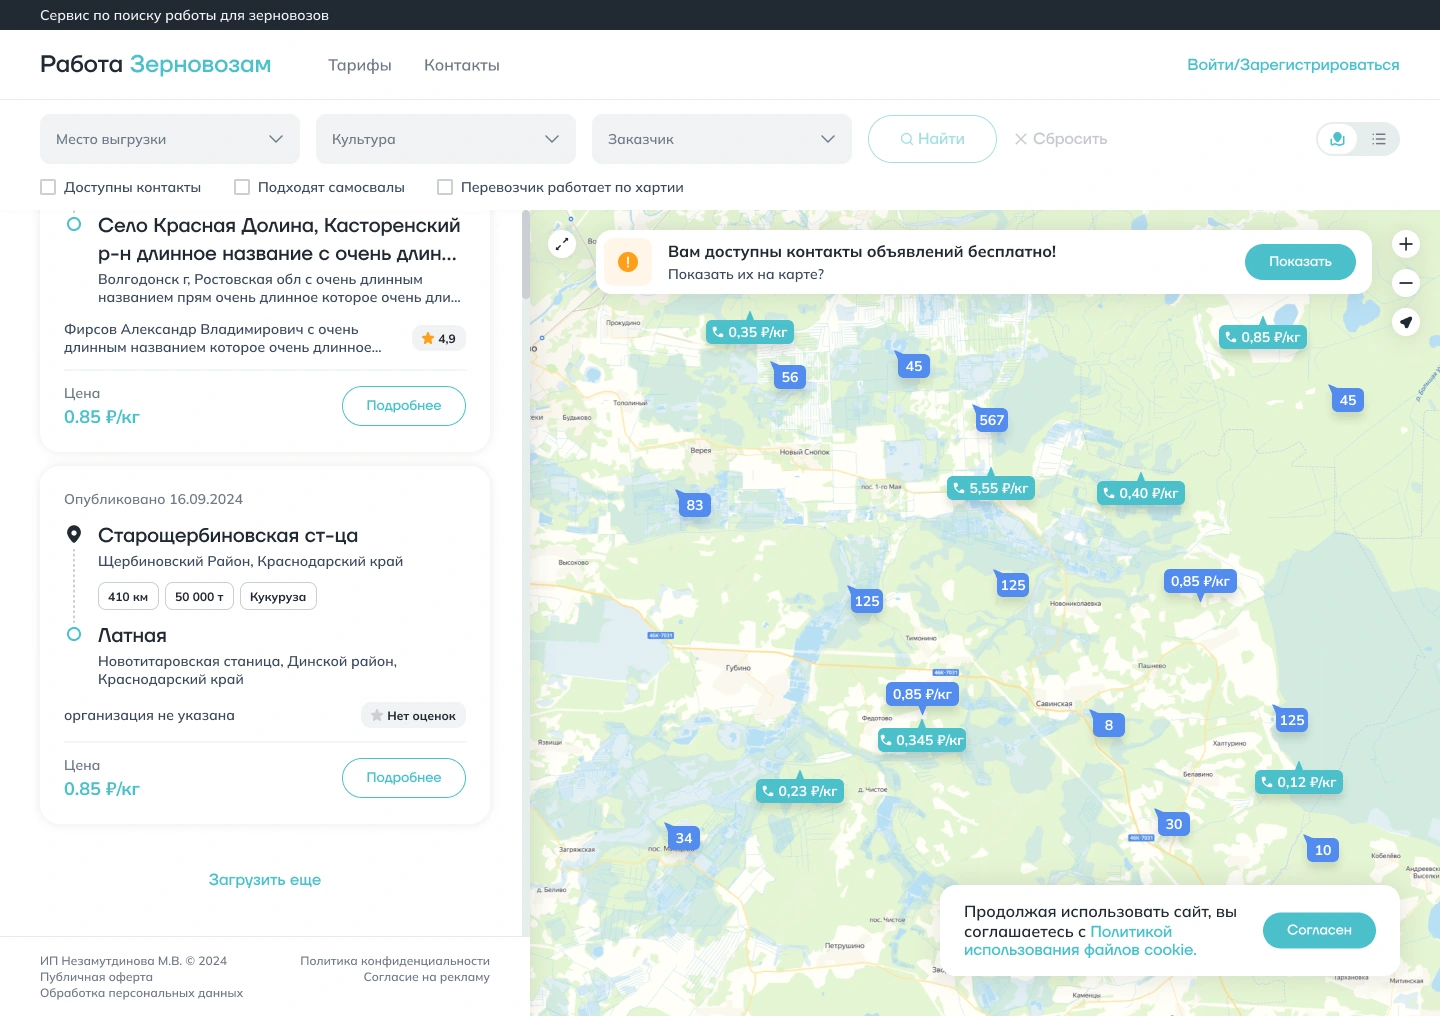
Task: Click the Найти search button
Action: click(932, 139)
